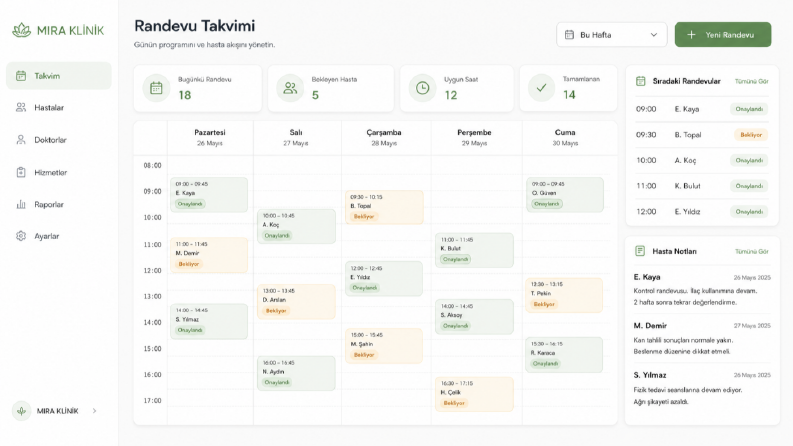Open A. Koç 10:00 appointment on Salı

(x=296, y=226)
